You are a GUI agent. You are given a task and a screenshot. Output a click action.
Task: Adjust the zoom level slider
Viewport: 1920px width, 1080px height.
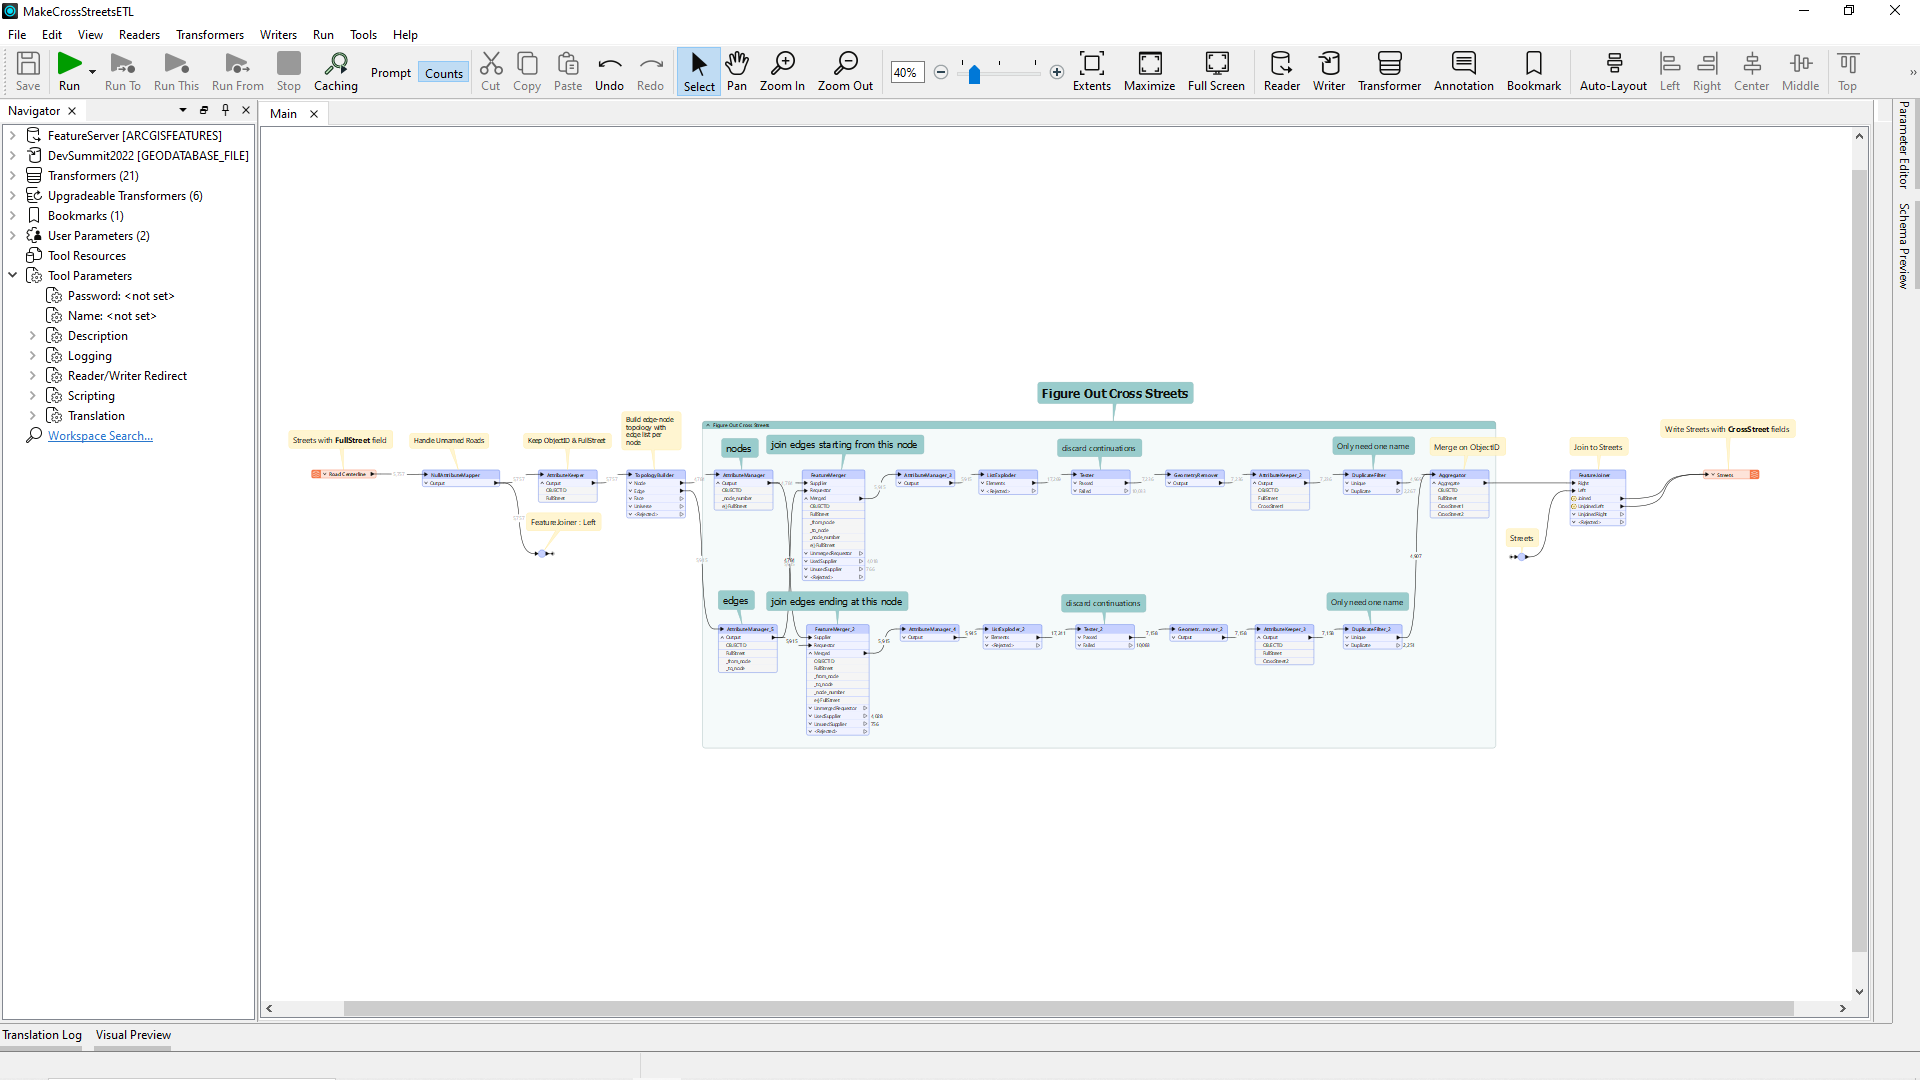pos(975,73)
